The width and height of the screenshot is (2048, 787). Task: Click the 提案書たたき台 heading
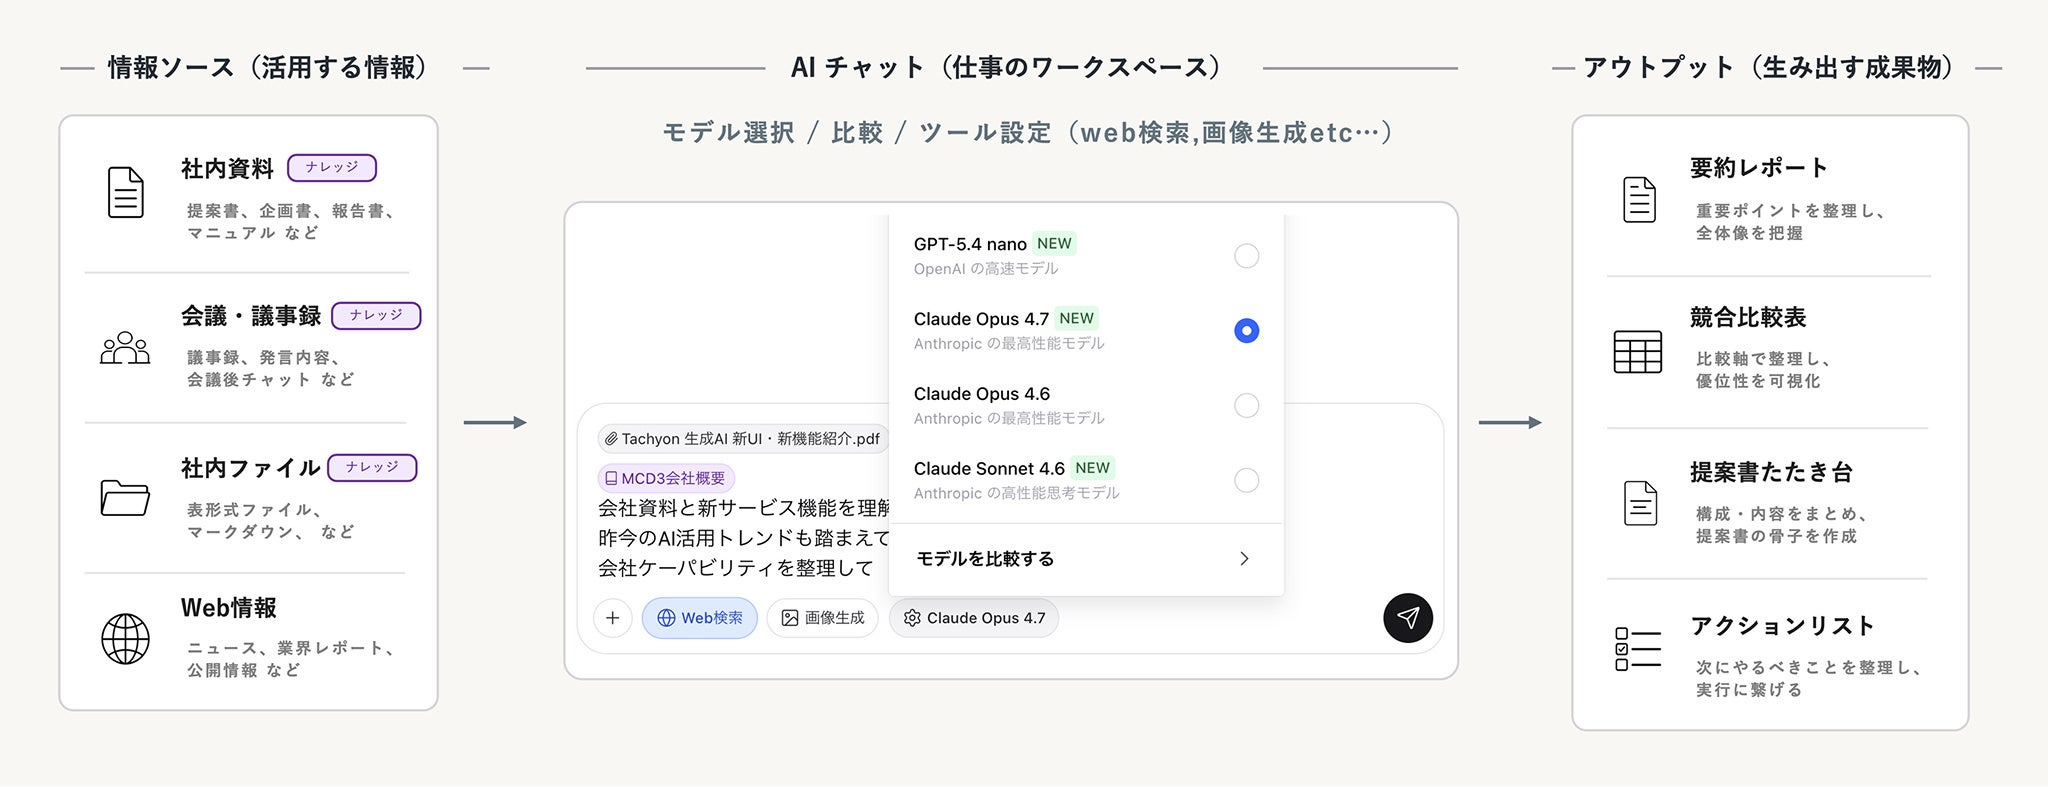[1771, 472]
